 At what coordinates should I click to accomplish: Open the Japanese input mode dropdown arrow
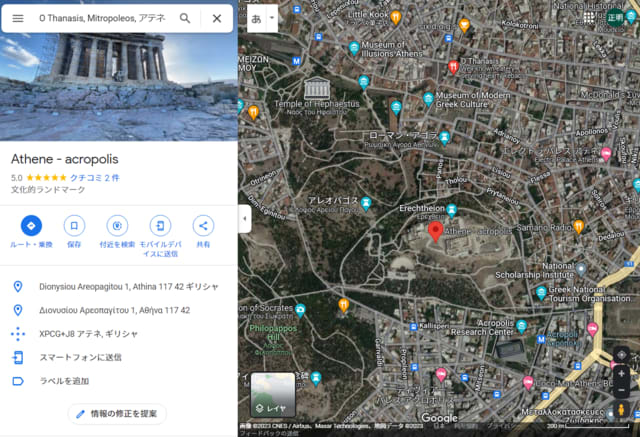pos(272,18)
